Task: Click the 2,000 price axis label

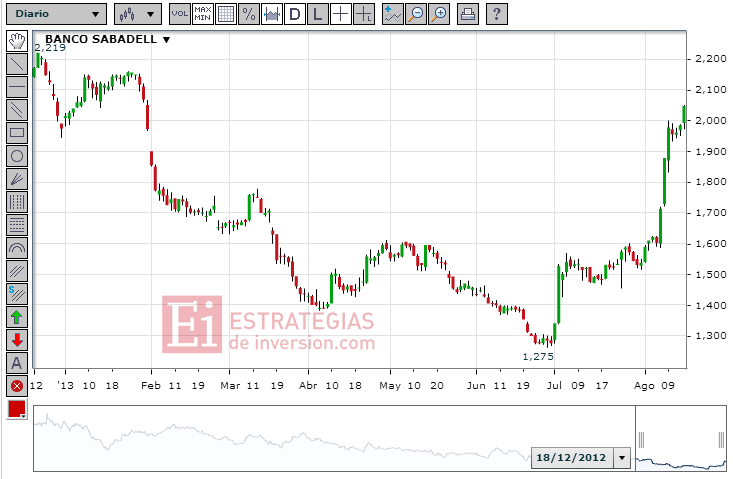Action: 711,121
